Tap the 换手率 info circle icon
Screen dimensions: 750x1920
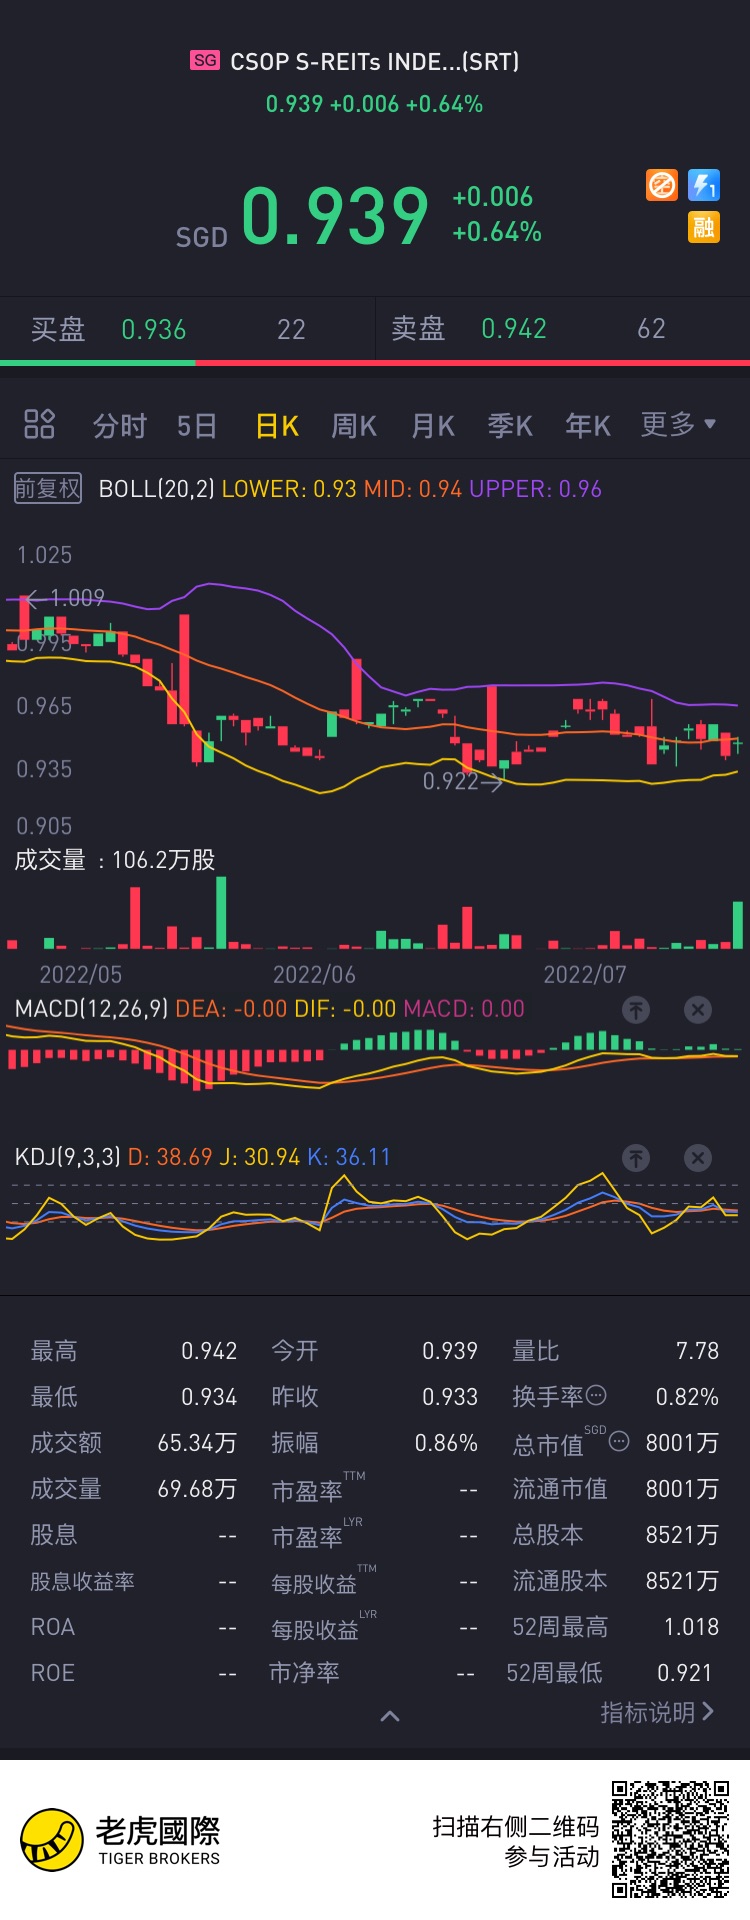(x=596, y=1395)
